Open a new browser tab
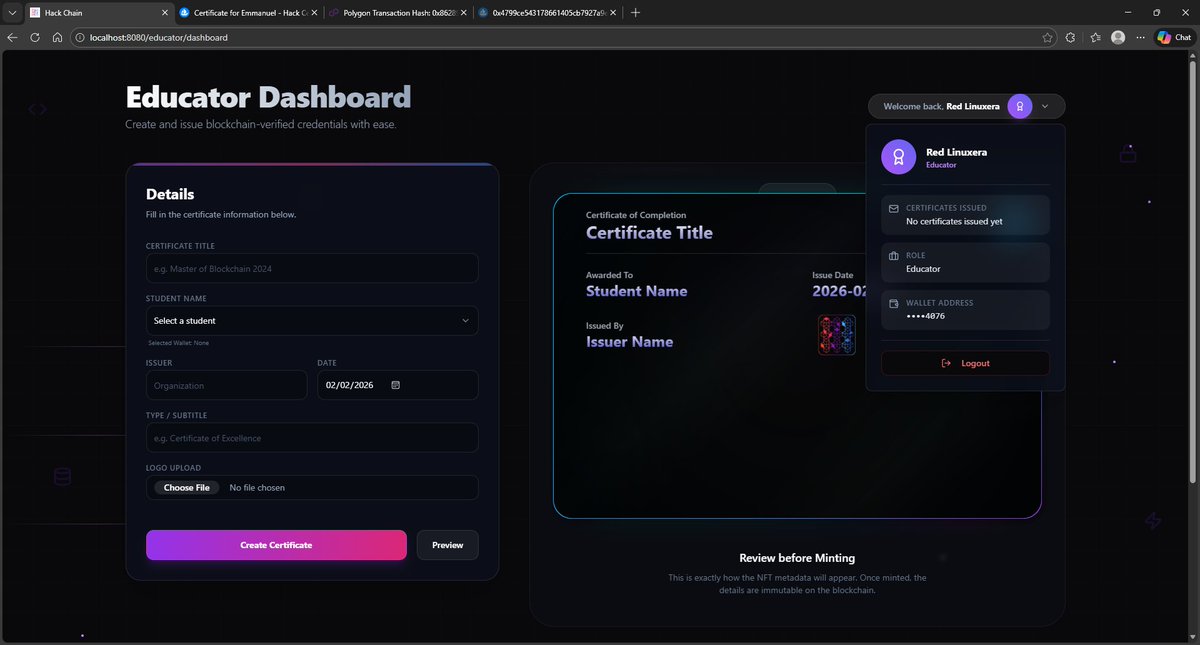The height and width of the screenshot is (645, 1200). click(635, 12)
